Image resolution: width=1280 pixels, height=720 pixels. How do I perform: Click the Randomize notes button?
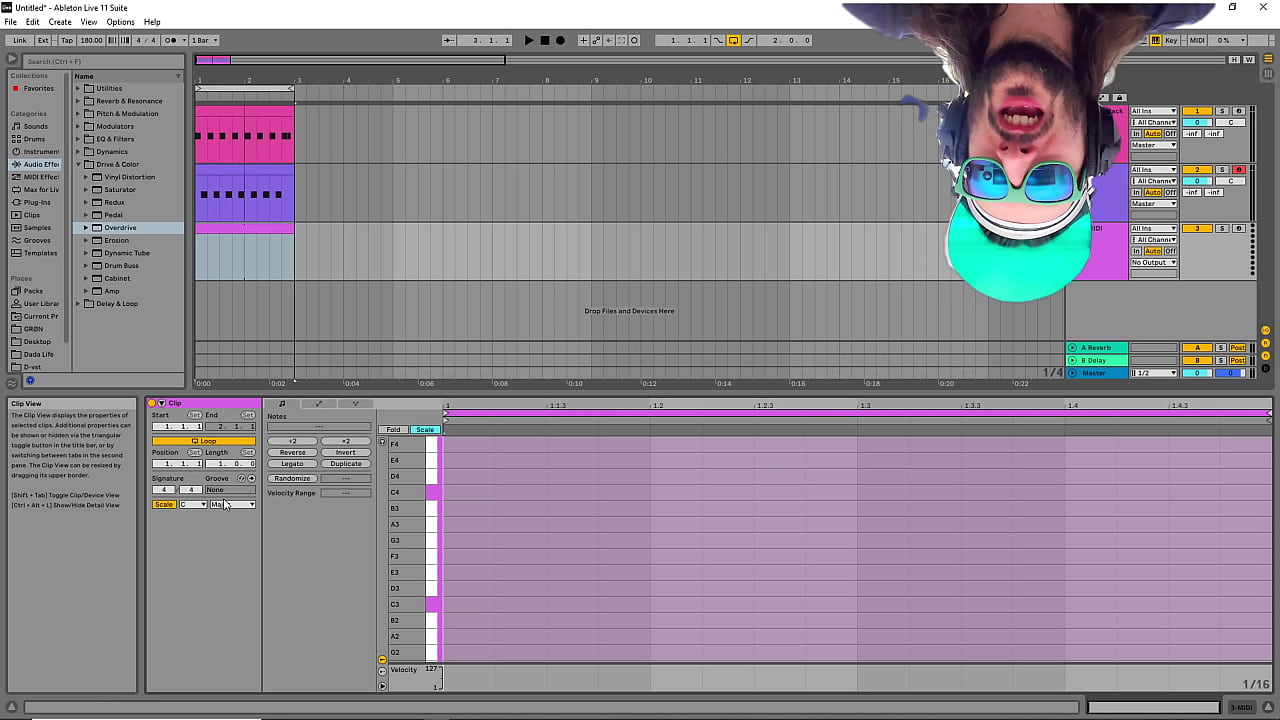pyautogui.click(x=292, y=479)
